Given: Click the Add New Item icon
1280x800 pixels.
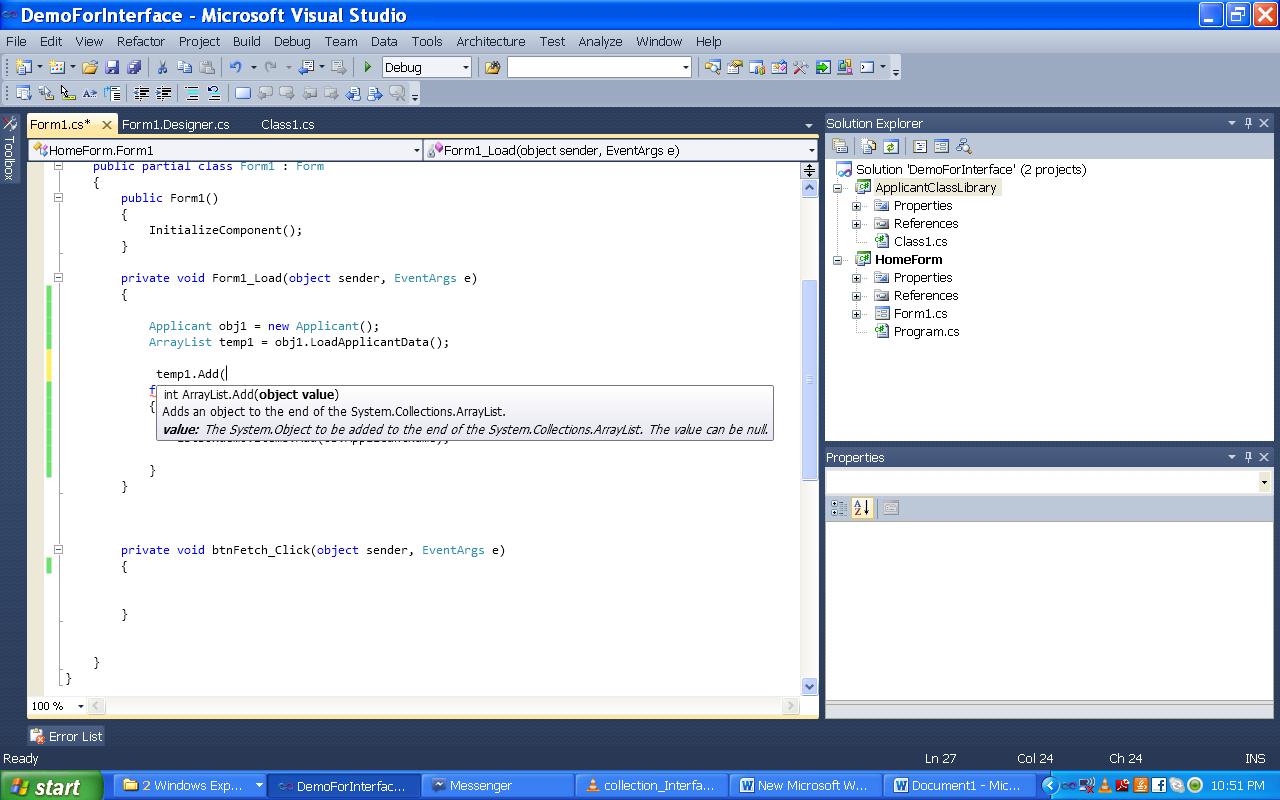Looking at the screenshot, I should (x=56, y=67).
